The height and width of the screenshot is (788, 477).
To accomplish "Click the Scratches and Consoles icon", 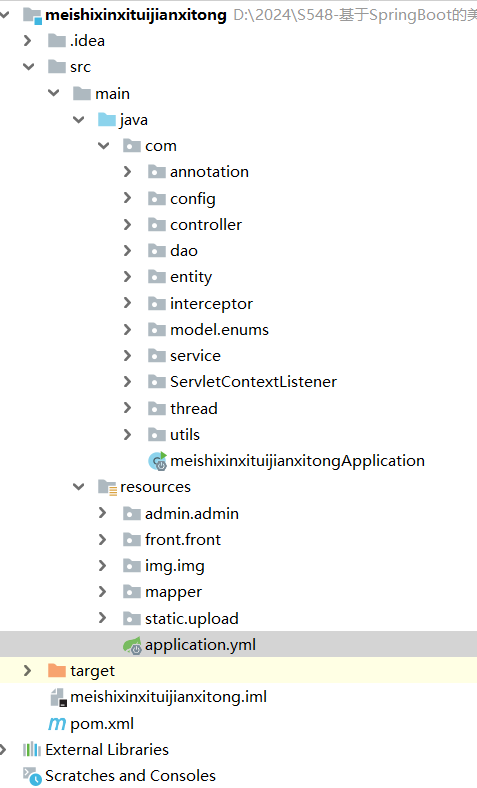I will (32, 776).
